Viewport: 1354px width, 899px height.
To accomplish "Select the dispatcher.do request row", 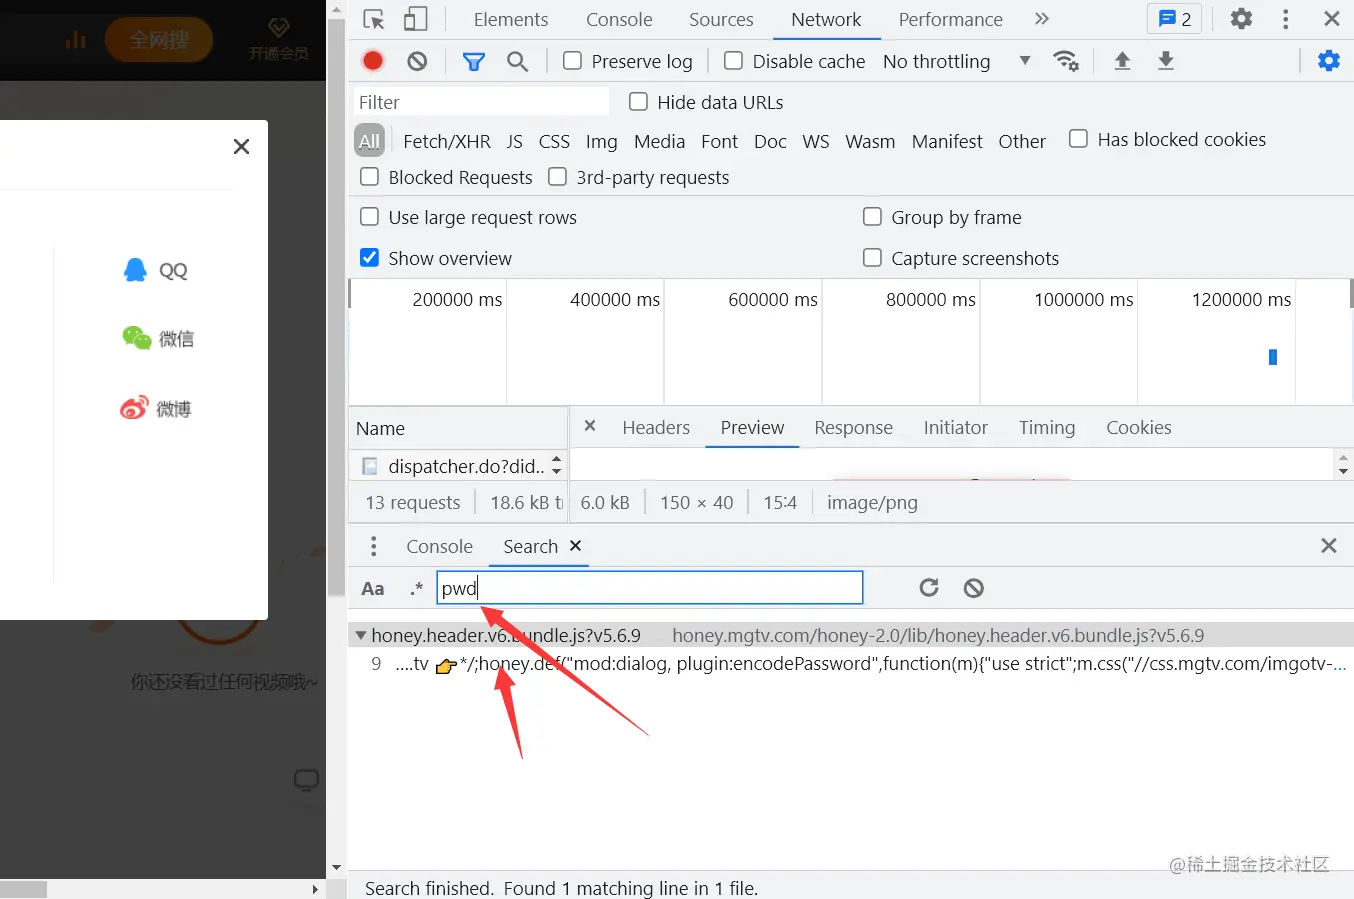I will click(458, 466).
